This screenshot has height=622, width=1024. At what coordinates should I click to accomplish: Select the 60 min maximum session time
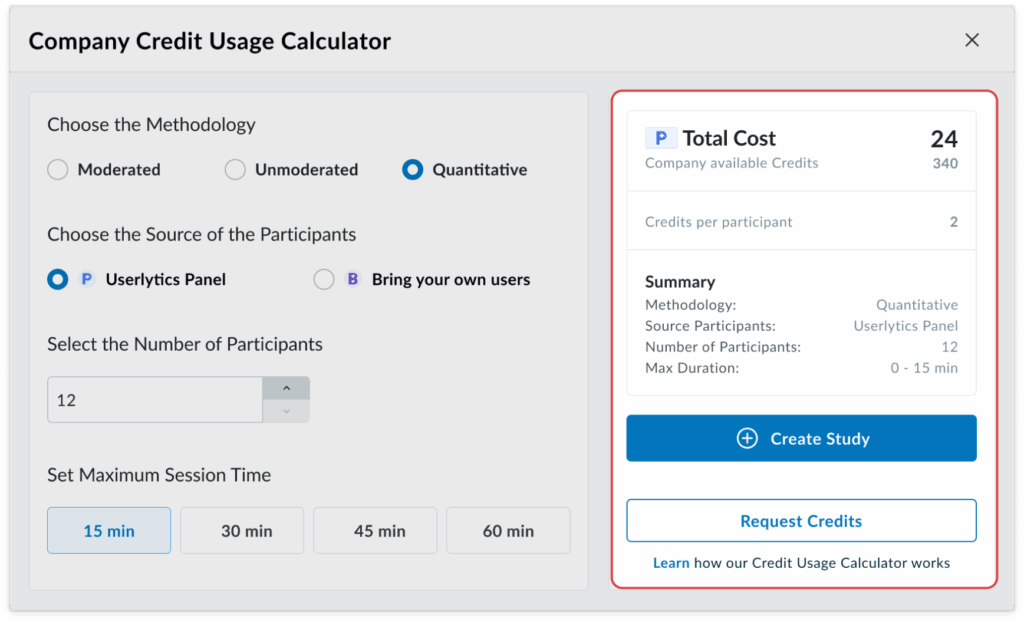(x=508, y=530)
